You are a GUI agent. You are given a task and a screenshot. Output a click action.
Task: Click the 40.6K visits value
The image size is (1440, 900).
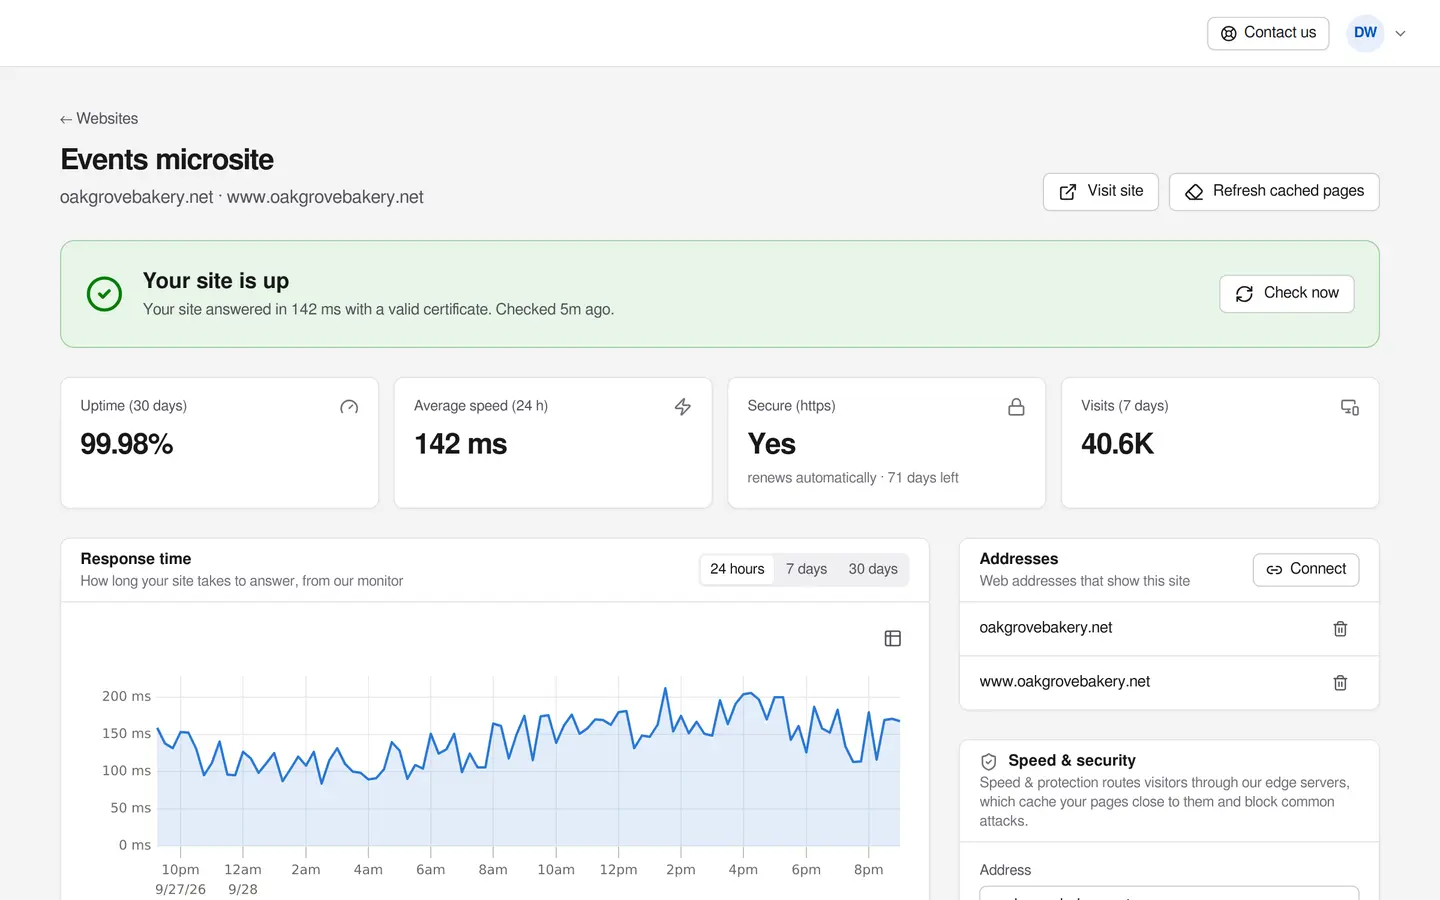(x=1117, y=444)
